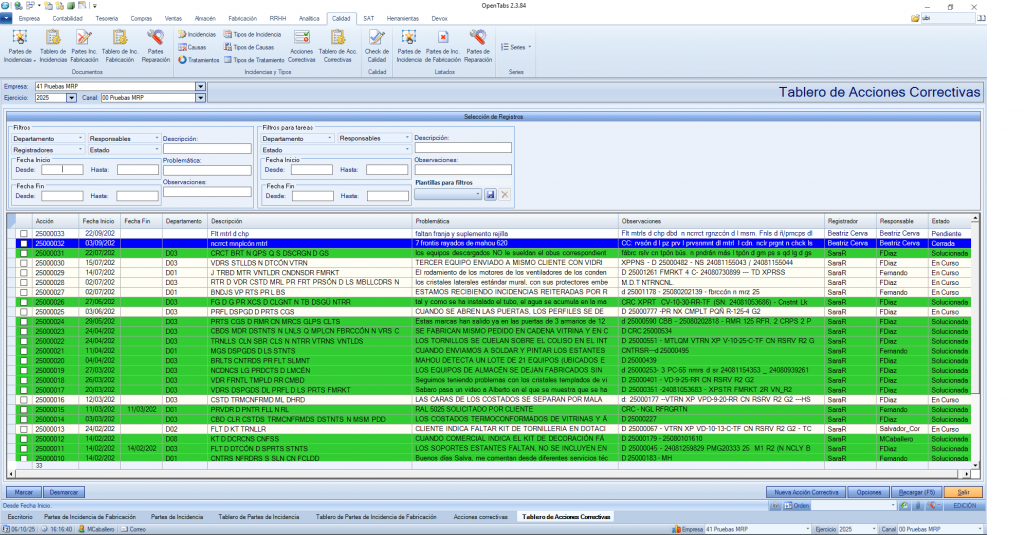Open Partes de Fabricación in Listados group
Viewport: 1024px width, 535px height.
(443, 43)
